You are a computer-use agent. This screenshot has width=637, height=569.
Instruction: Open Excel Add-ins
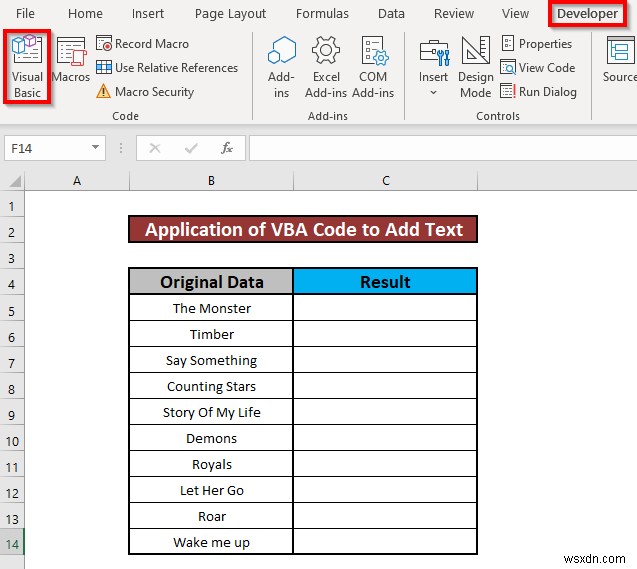point(326,67)
